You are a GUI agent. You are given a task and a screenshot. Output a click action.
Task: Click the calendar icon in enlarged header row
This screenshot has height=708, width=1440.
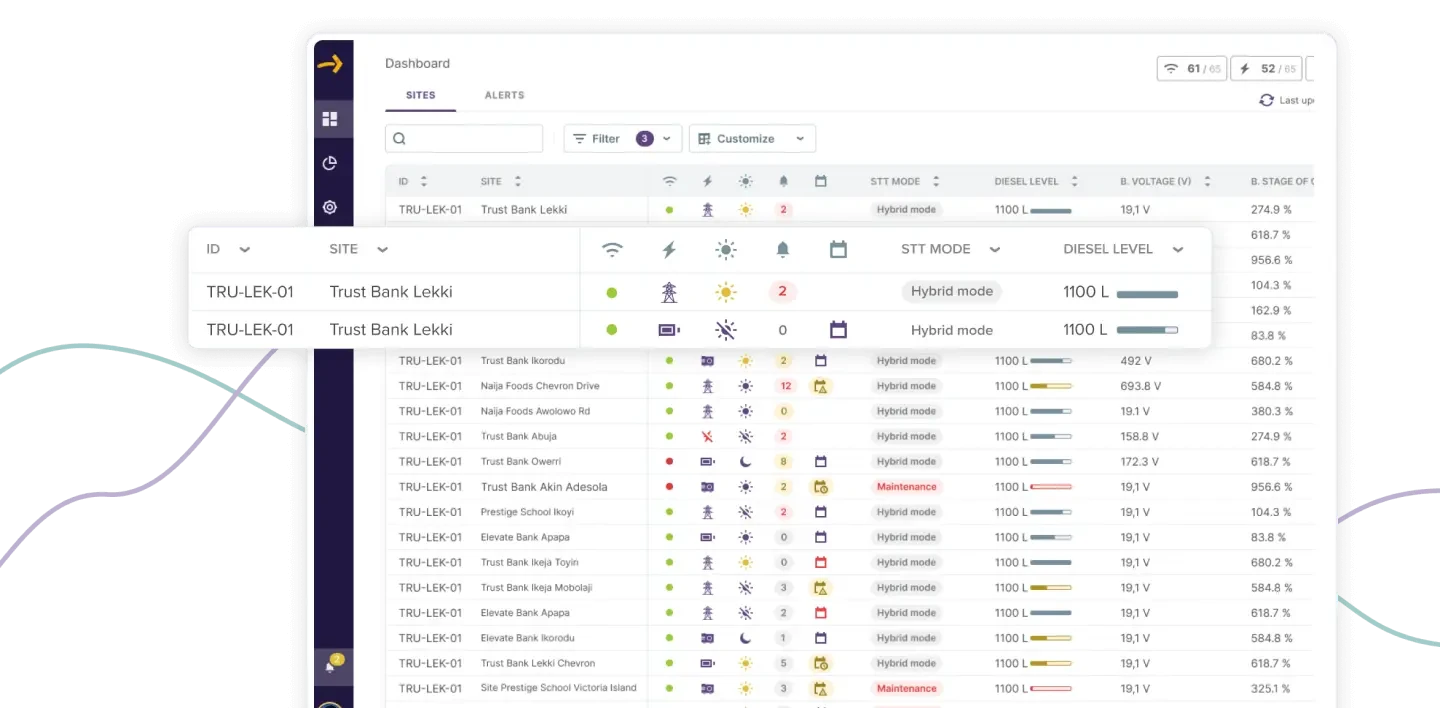(838, 249)
